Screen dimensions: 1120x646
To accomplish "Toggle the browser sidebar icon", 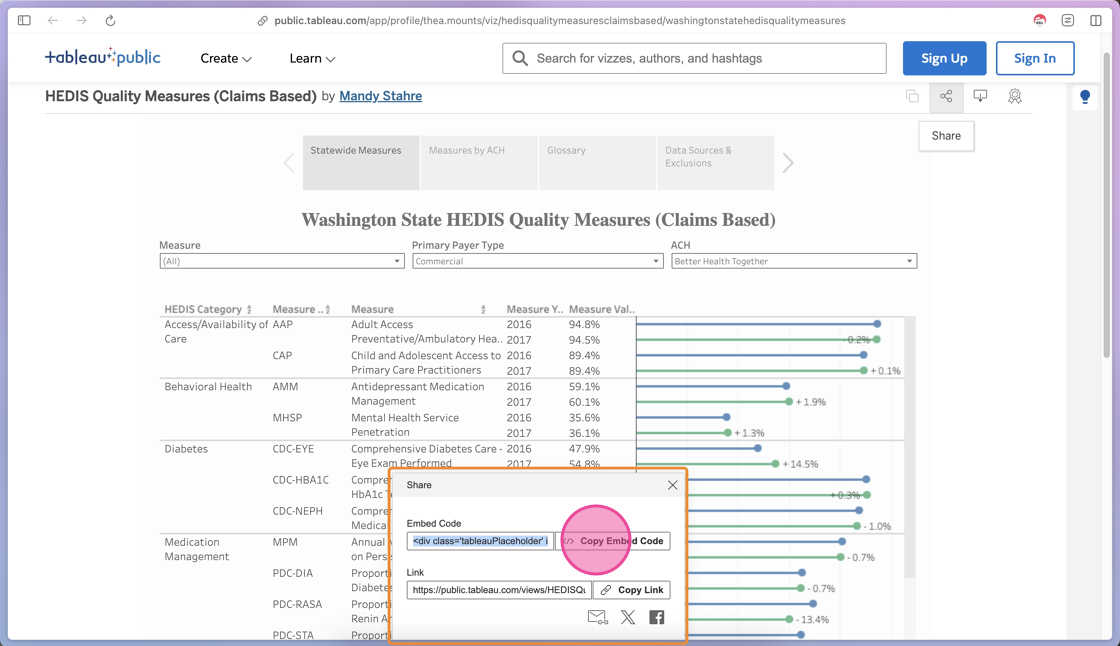I will tap(24, 21).
